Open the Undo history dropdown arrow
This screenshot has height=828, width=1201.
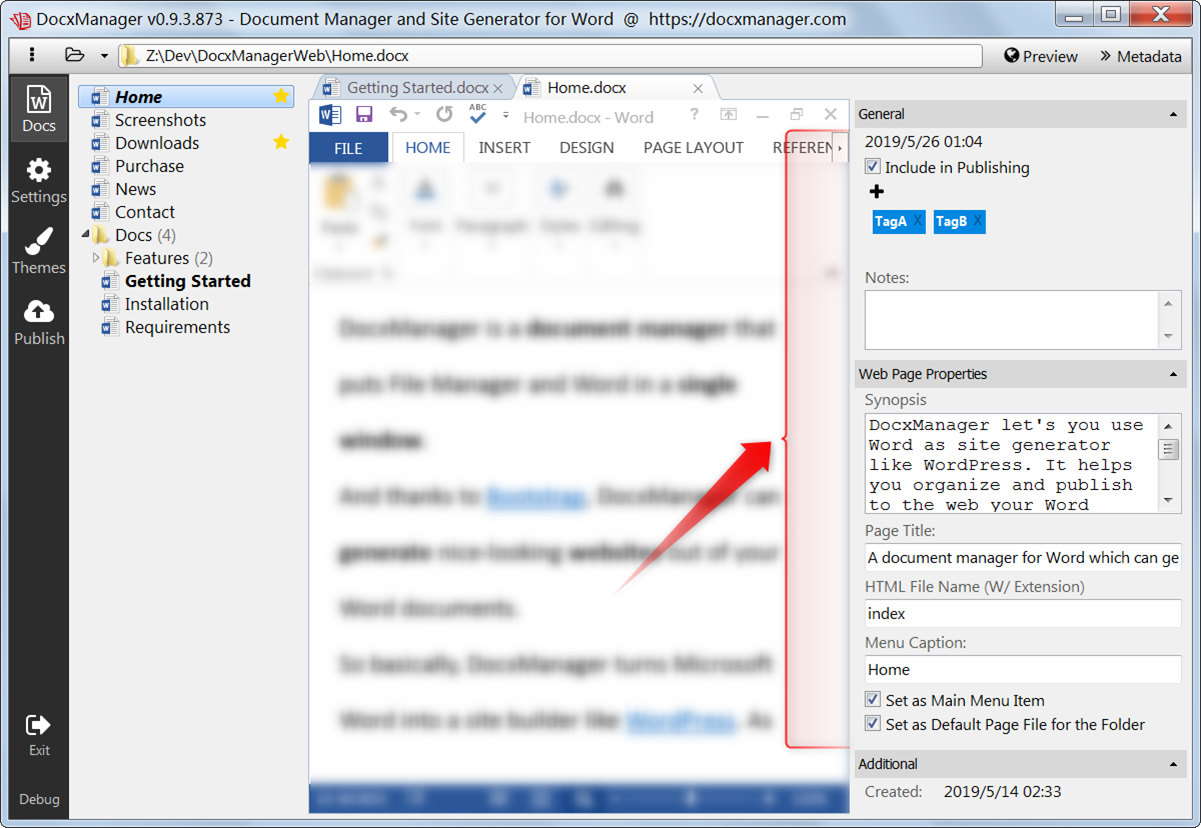click(x=418, y=115)
